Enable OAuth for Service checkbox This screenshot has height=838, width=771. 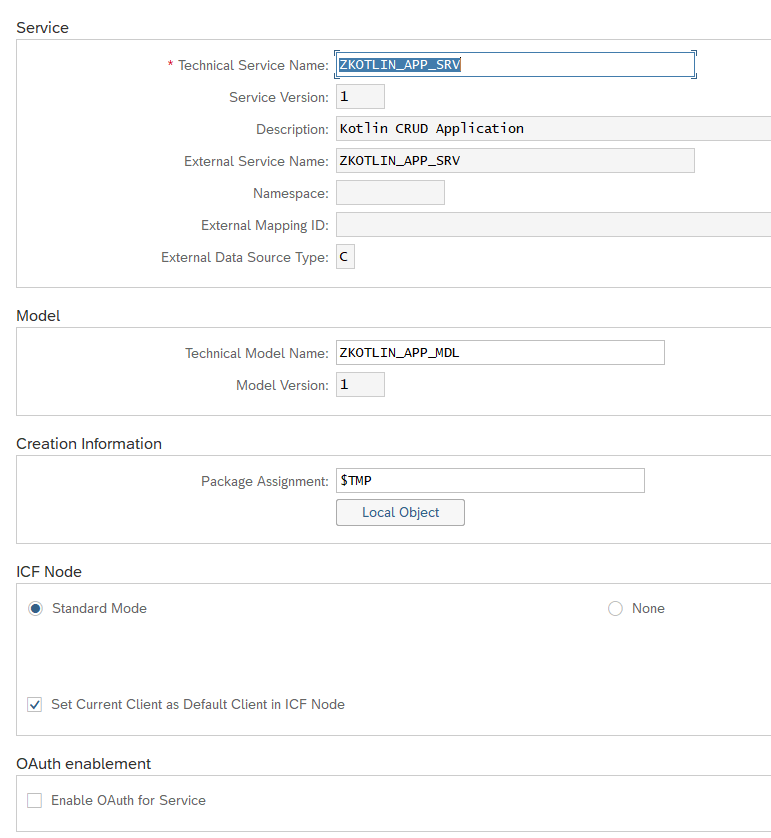click(35, 801)
